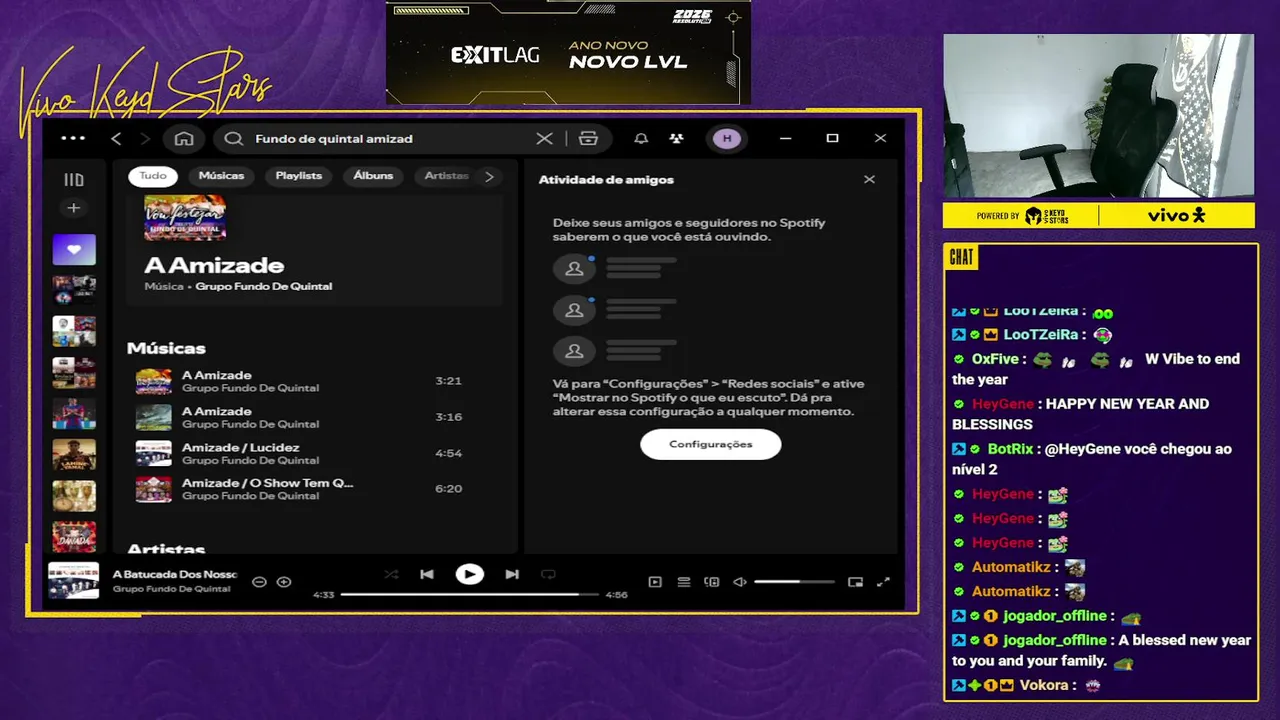Go back in Spotify navigation
This screenshot has width=1280, height=720.
pos(116,138)
